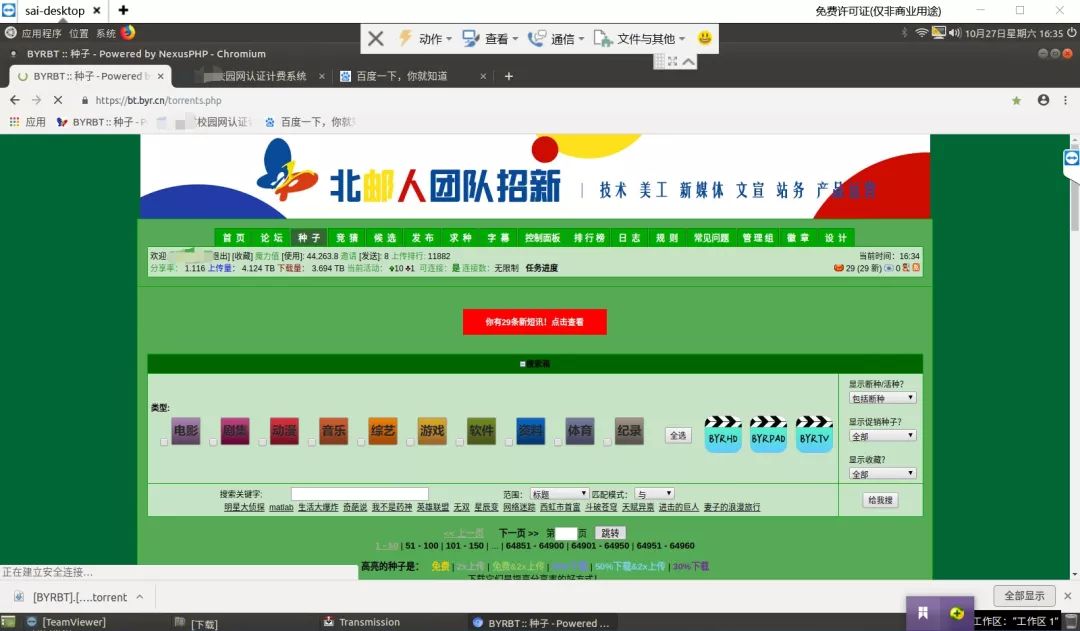This screenshot has width=1080, height=631.
Task: Click the browser back arrow
Action: 14,100
